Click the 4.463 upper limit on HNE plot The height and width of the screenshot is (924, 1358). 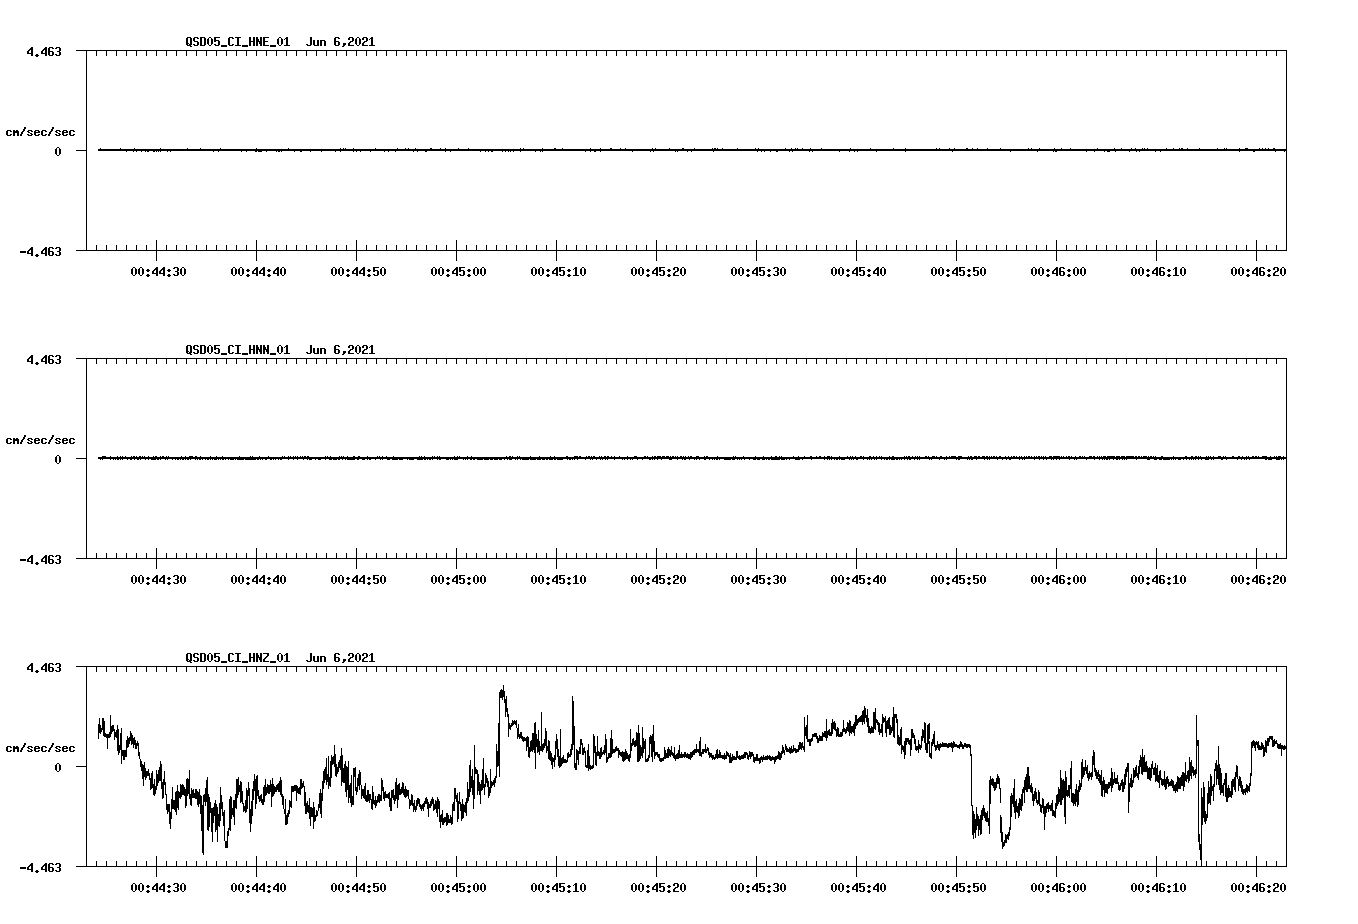(43, 51)
